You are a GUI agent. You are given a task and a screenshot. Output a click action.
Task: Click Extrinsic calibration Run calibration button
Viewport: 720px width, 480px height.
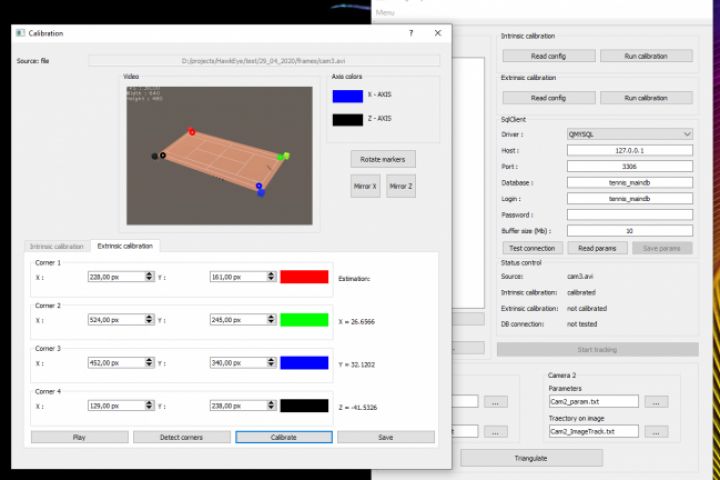point(646,98)
